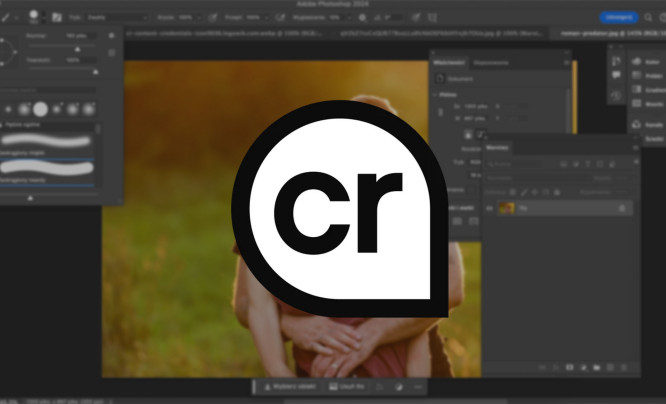Create a new group folder icon in Layers

pyautogui.click(x=597, y=367)
